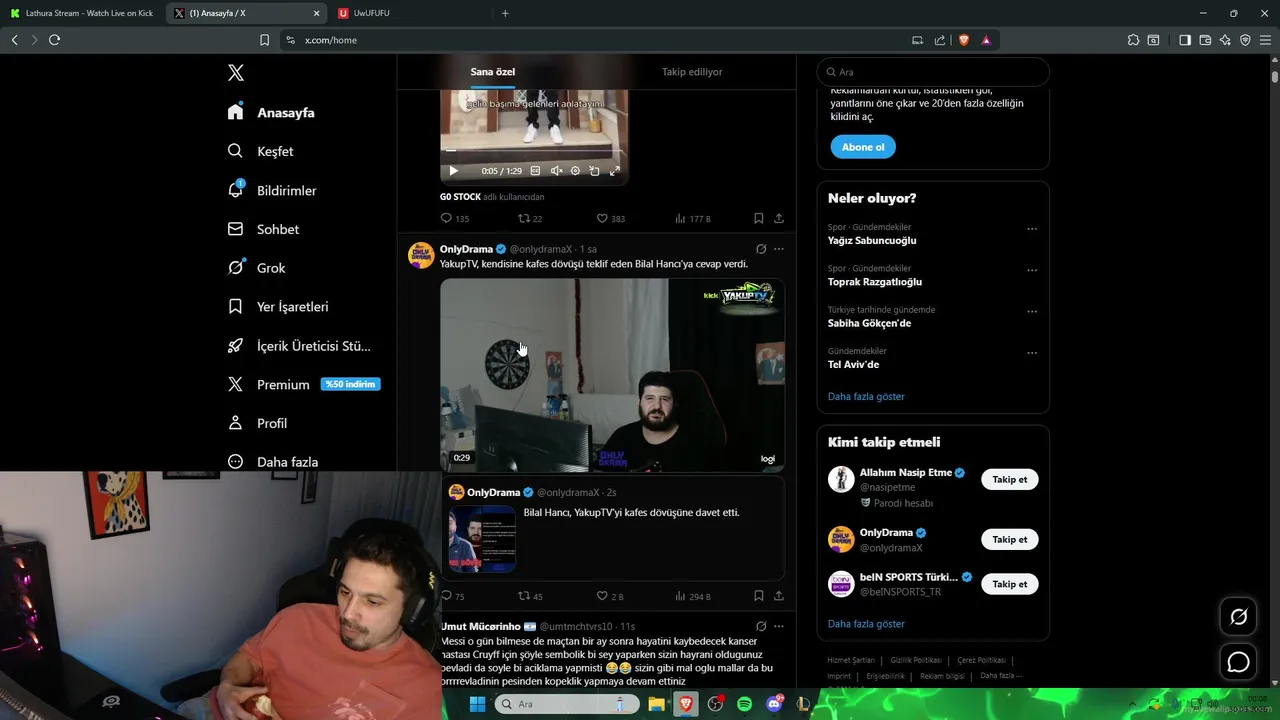Open İçerik Üreticisi Stüdyosu
Screen dimensions: 1280x720
coord(299,346)
